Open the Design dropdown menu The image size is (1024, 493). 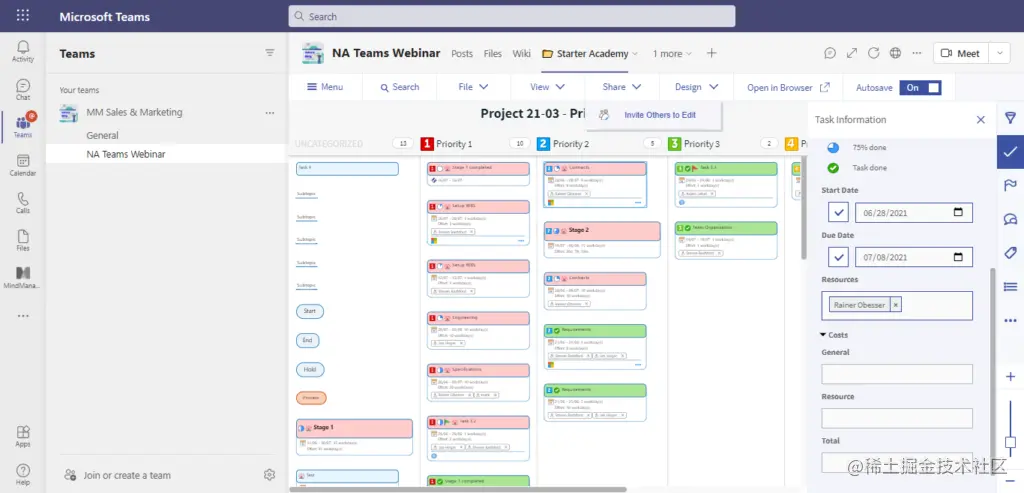point(697,87)
